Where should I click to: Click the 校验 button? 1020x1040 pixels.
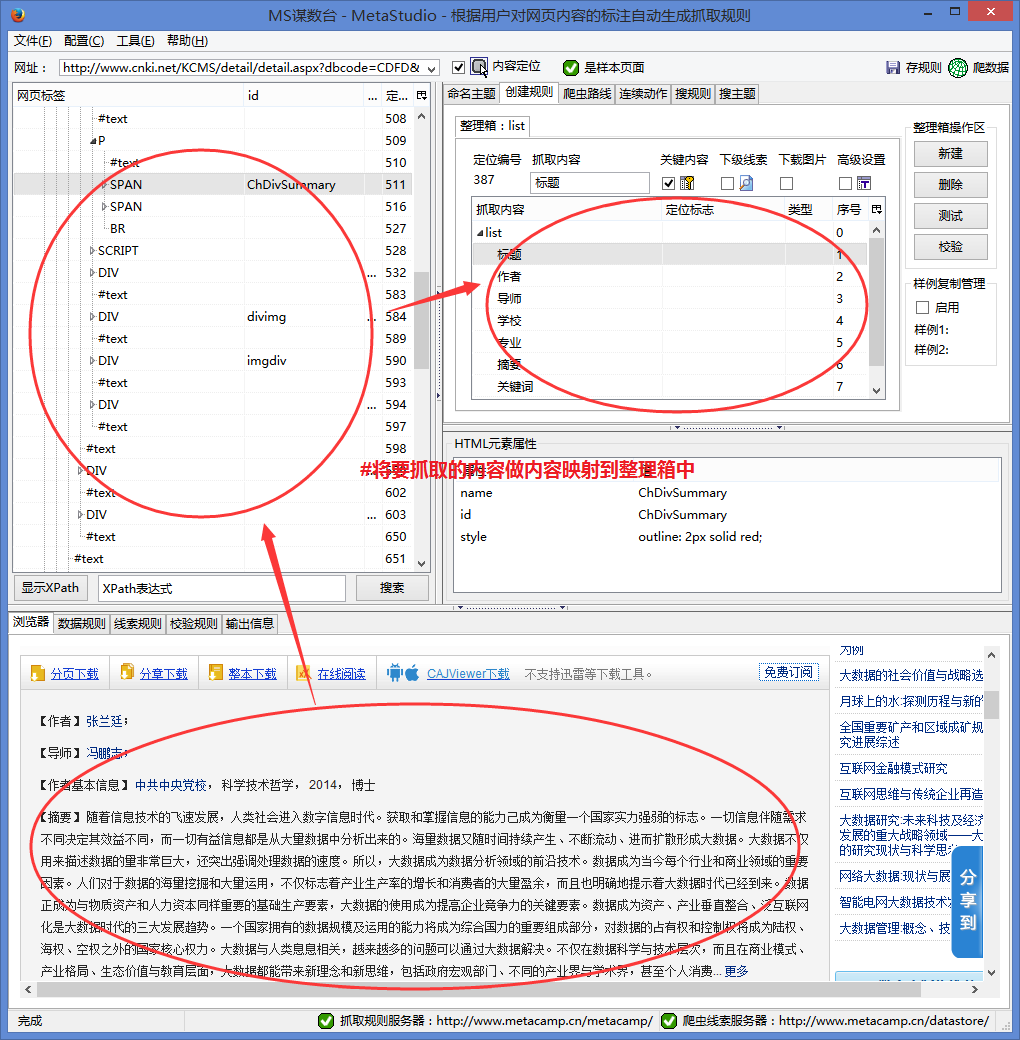[x=950, y=247]
